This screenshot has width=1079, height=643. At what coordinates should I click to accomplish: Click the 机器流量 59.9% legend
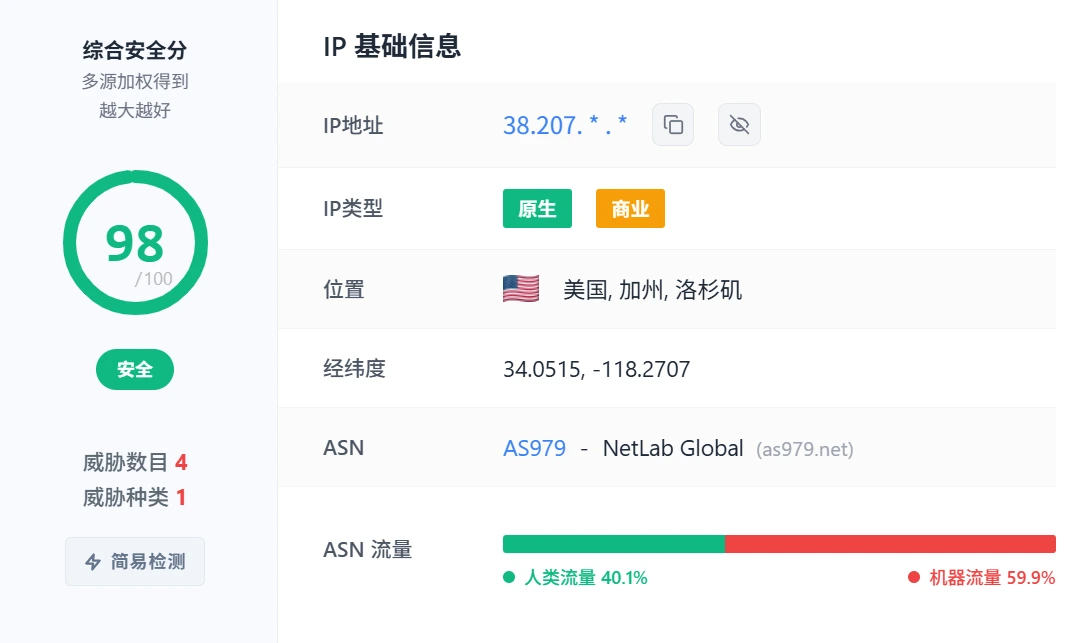pyautogui.click(x=981, y=577)
